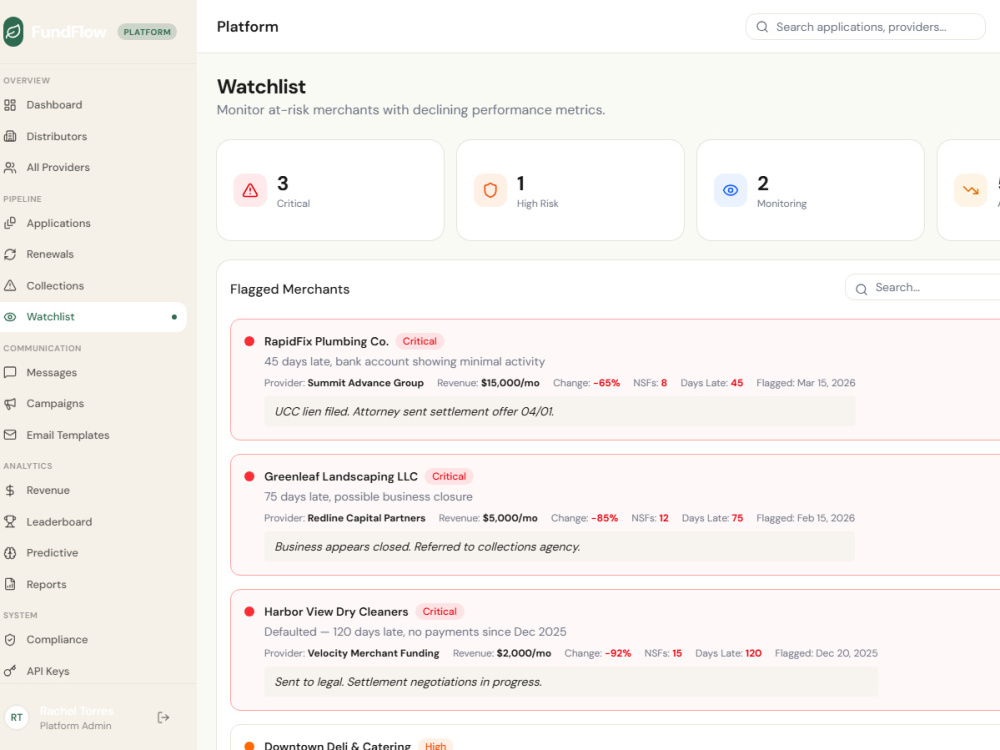Click the Applications icon in sidebar
Screen dimensions: 1000x750
pyautogui.click(x=10, y=223)
